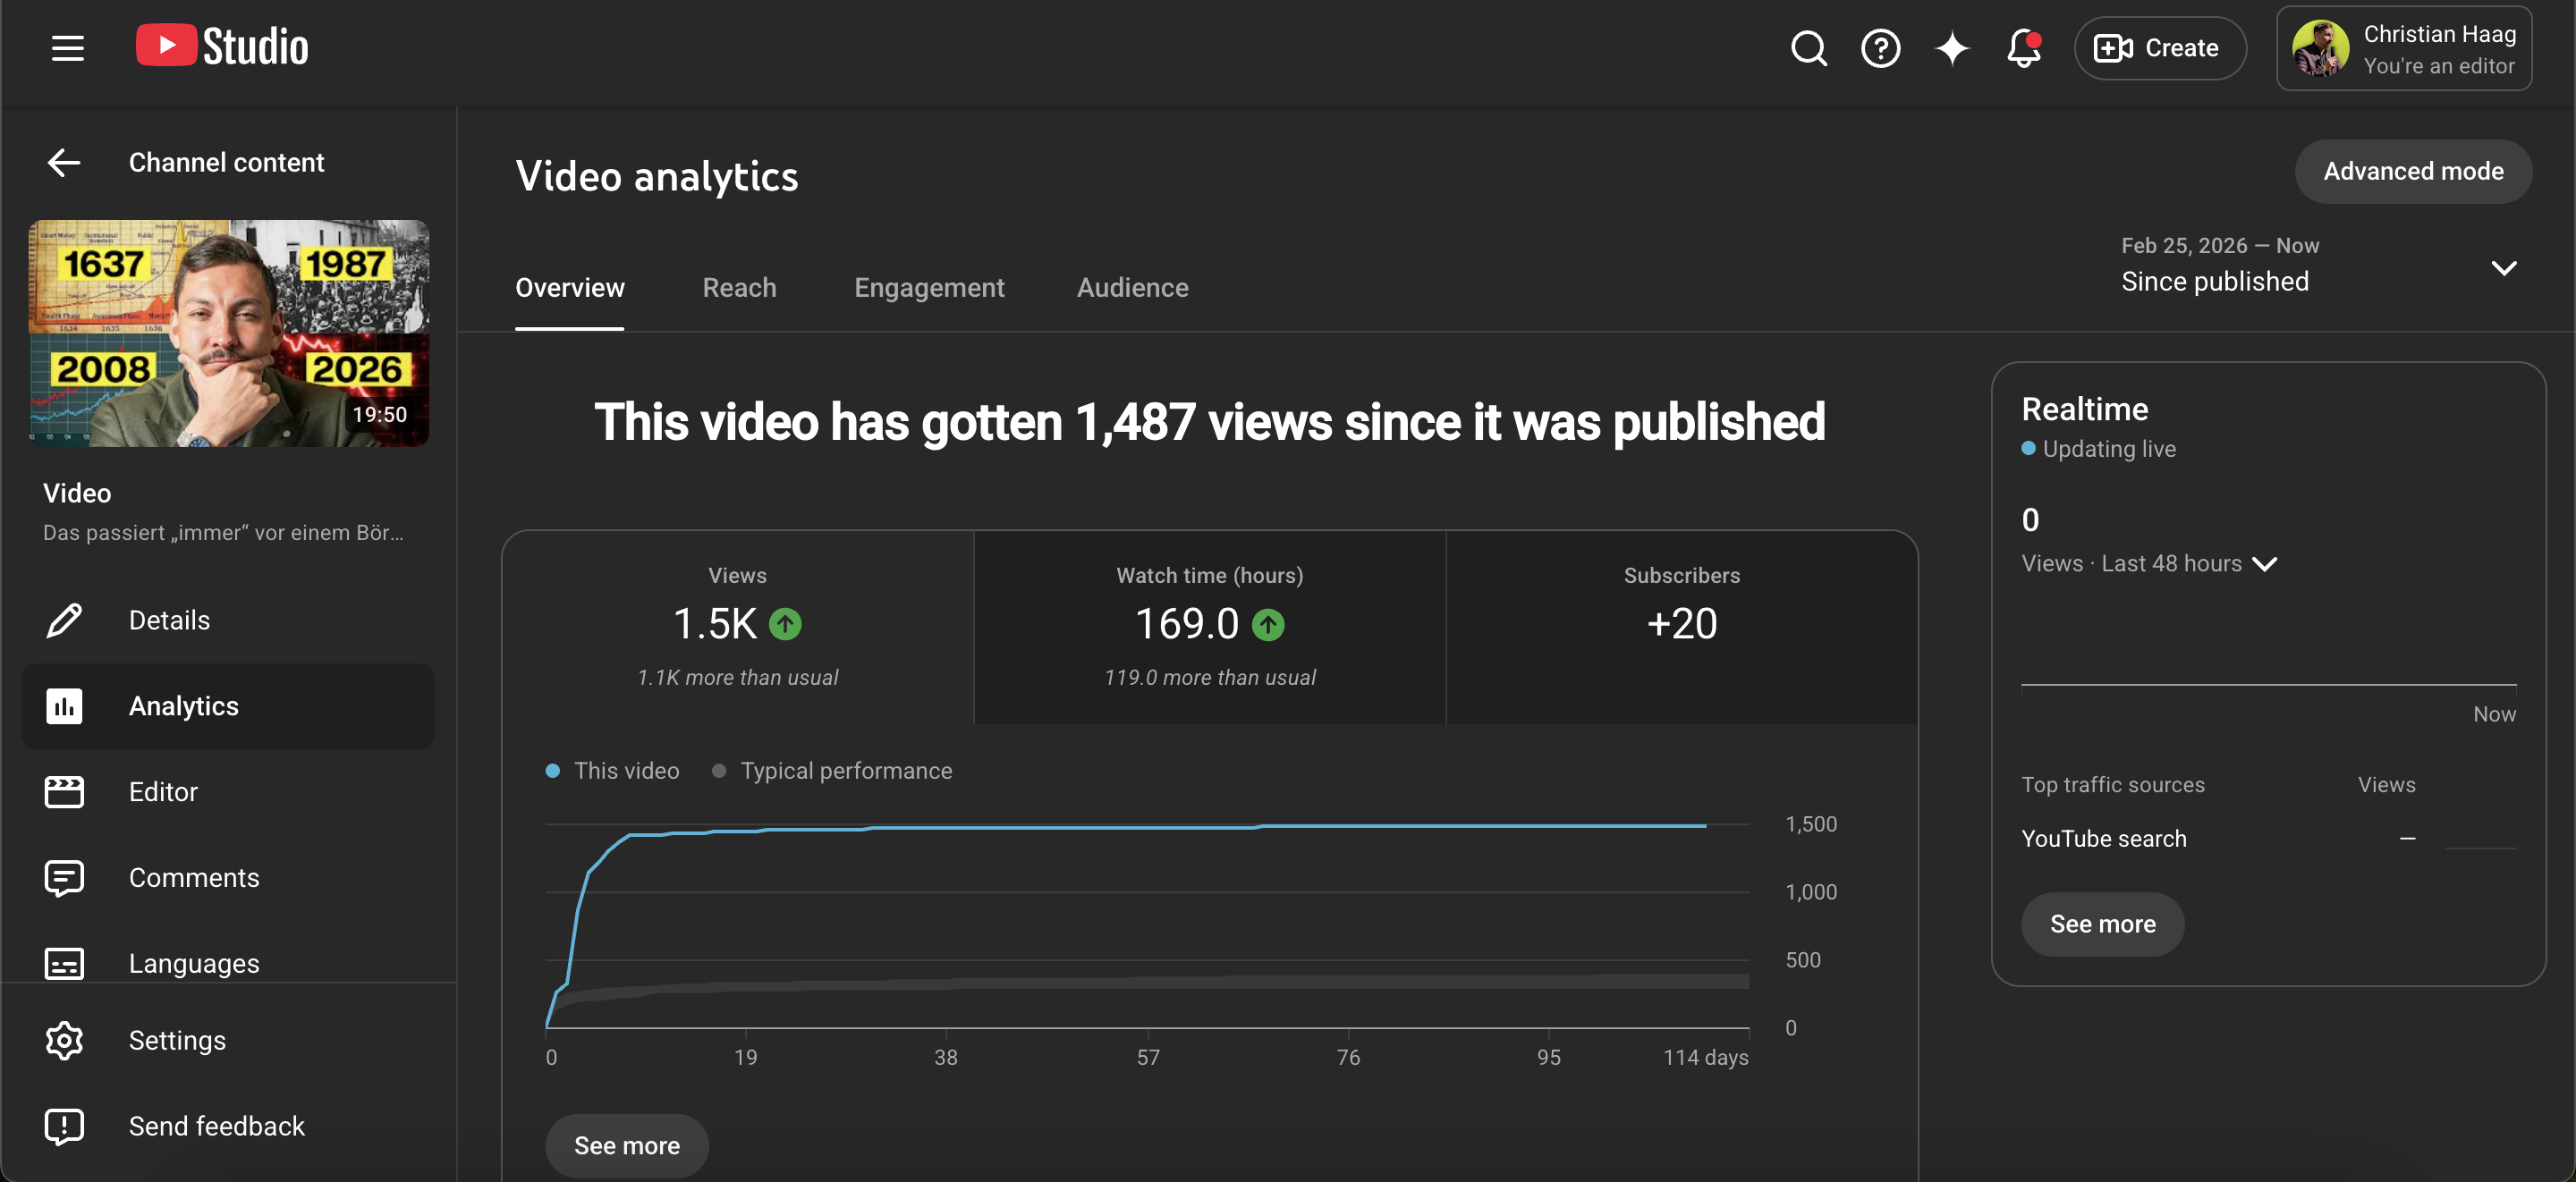
Task: Click the video thumbnail preview
Action: tap(229, 333)
